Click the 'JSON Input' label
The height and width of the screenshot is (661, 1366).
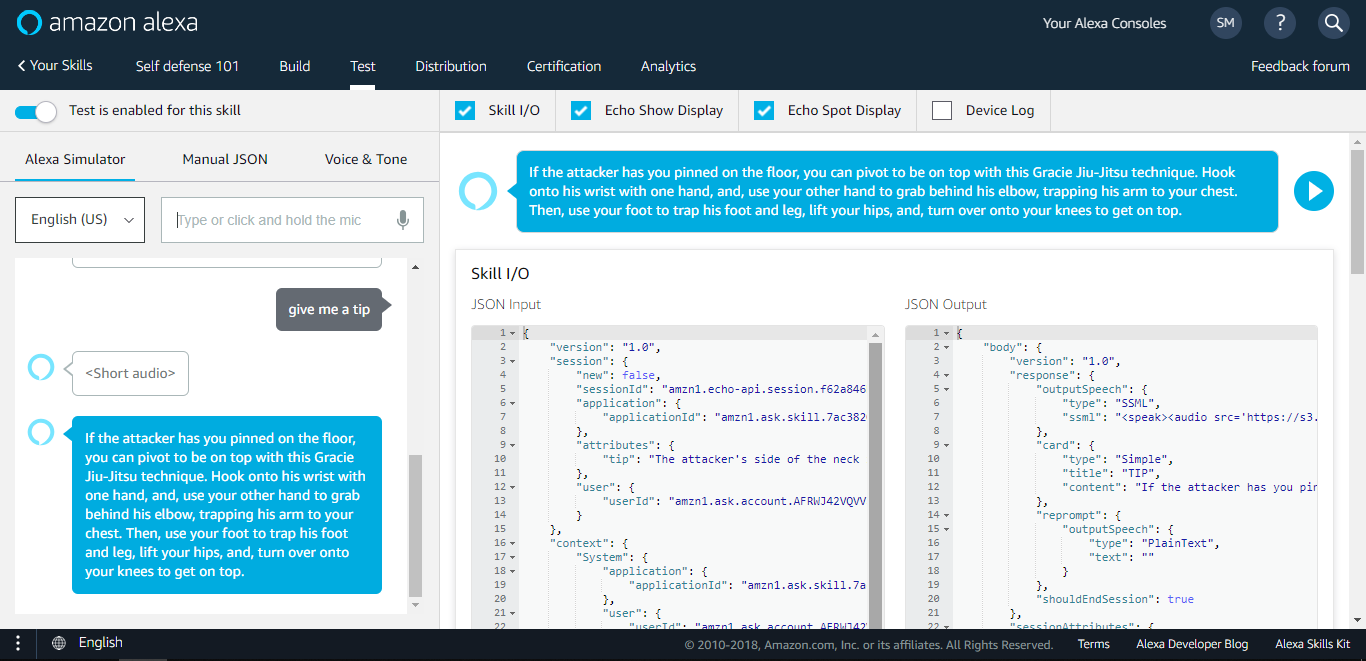point(506,304)
